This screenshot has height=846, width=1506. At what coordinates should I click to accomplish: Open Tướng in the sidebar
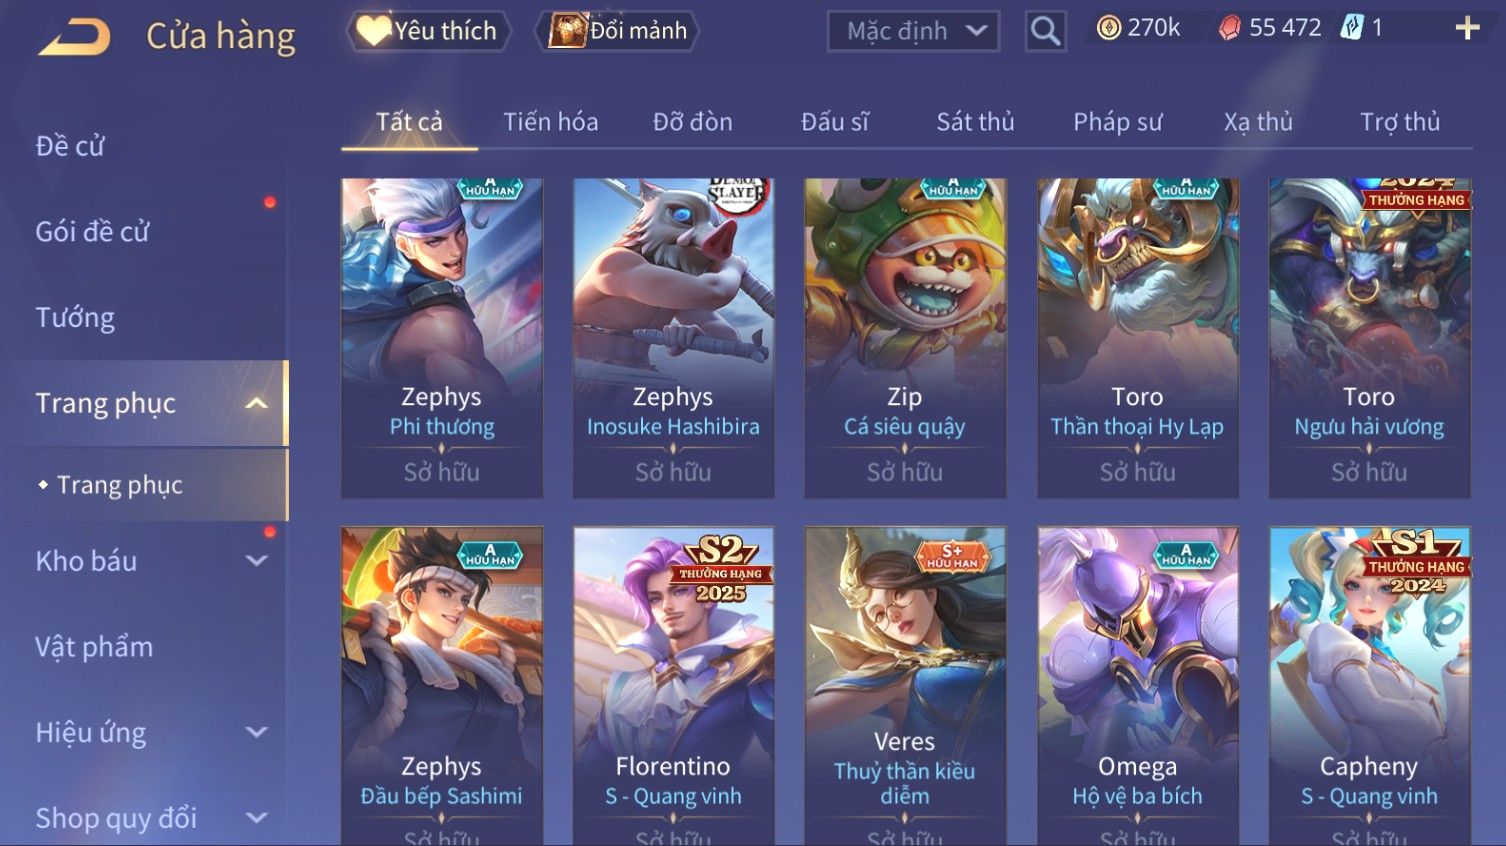pos(75,318)
